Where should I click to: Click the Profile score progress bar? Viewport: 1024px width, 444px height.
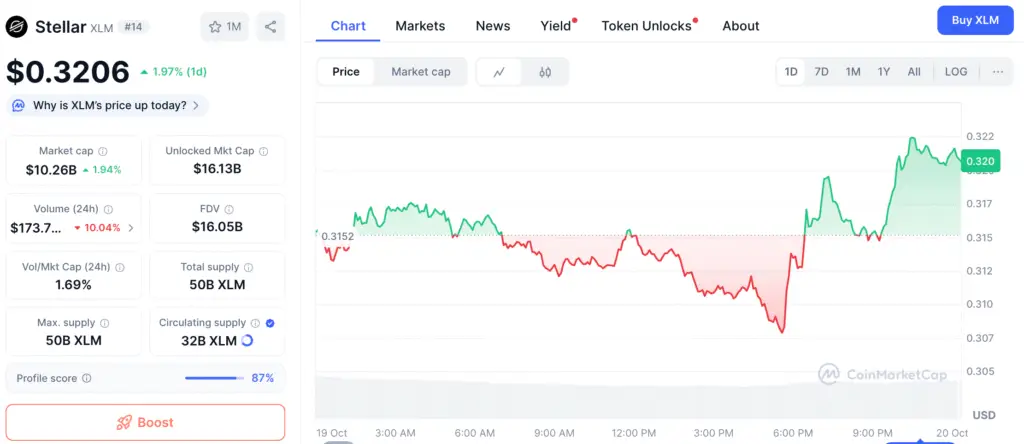214,378
